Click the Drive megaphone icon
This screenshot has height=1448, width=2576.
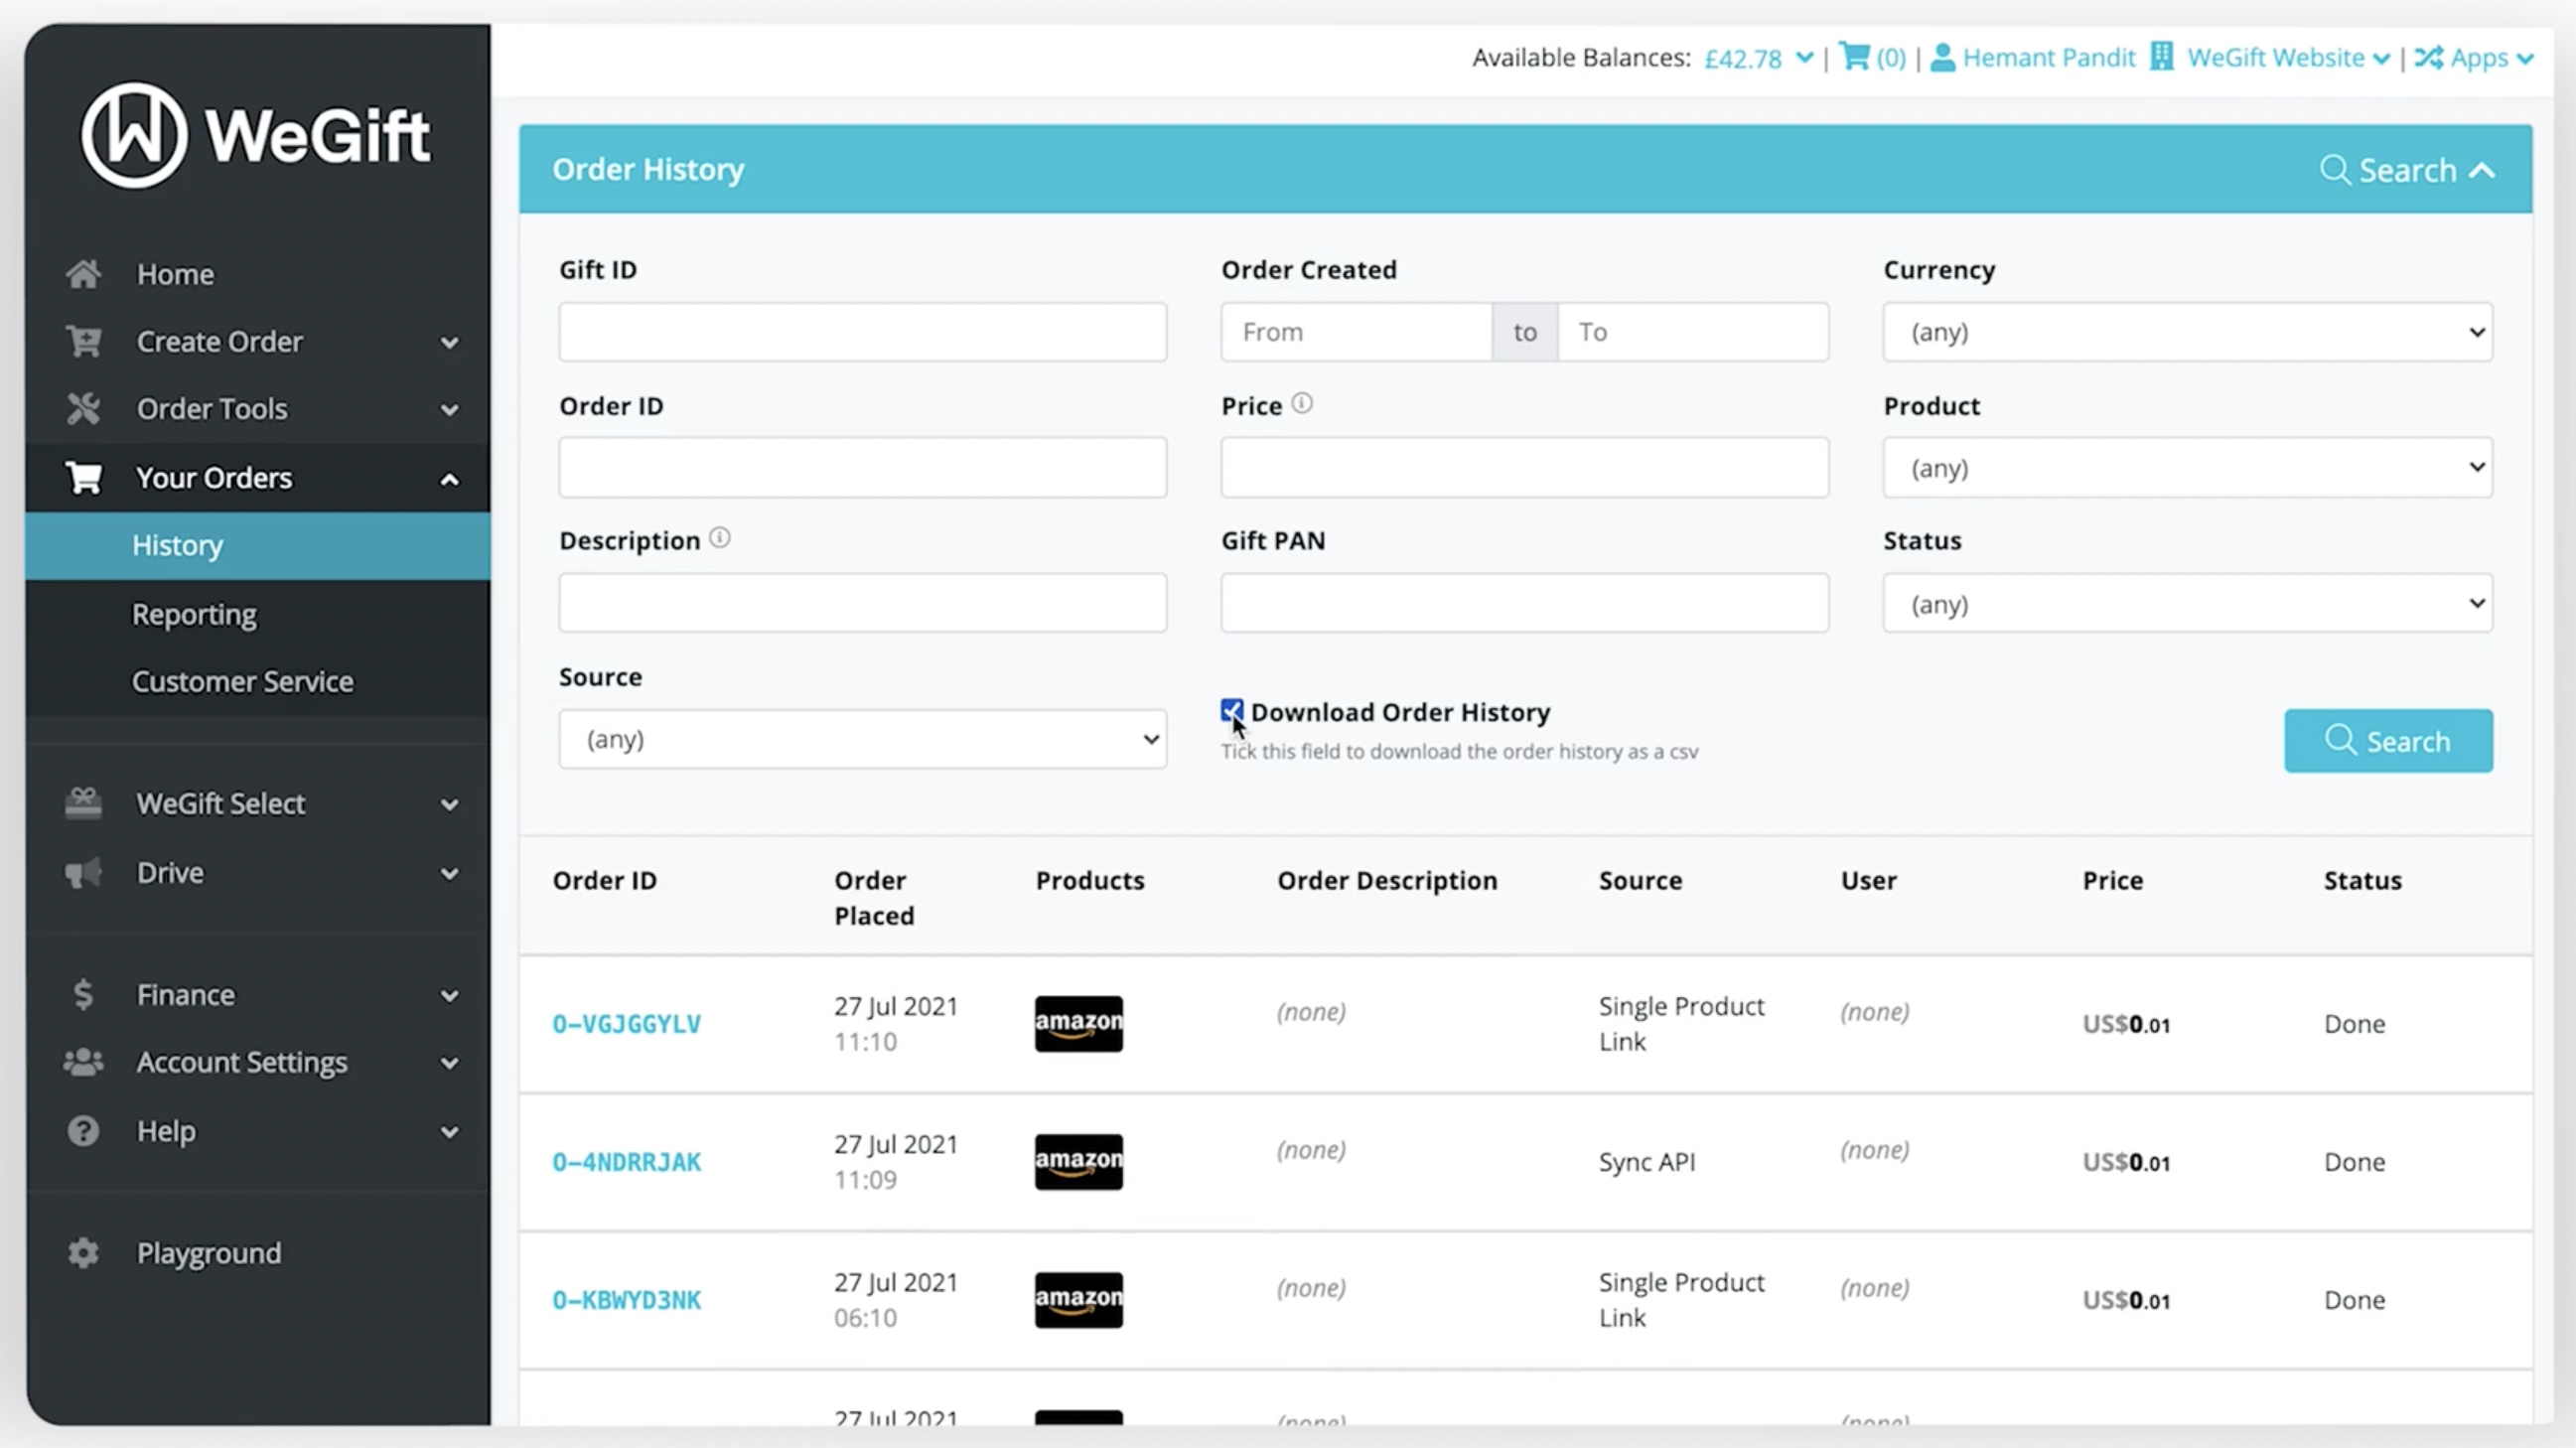pyautogui.click(x=83, y=873)
